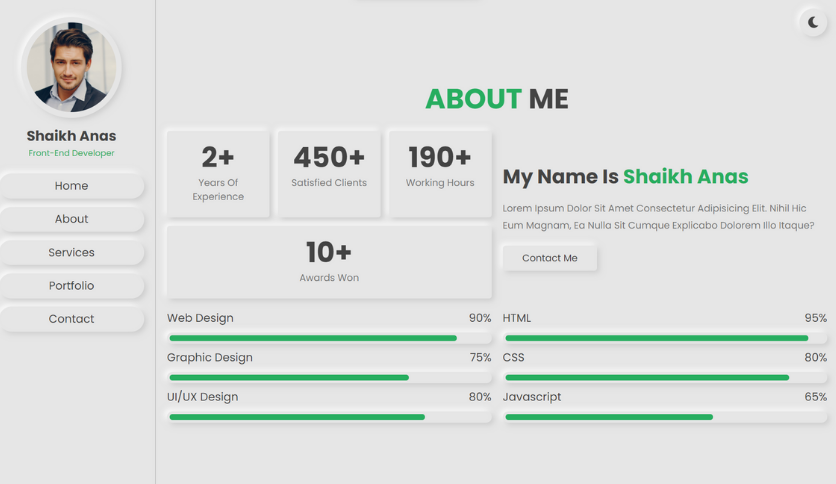Click the 'Graphic Design' skill label

point(210,357)
